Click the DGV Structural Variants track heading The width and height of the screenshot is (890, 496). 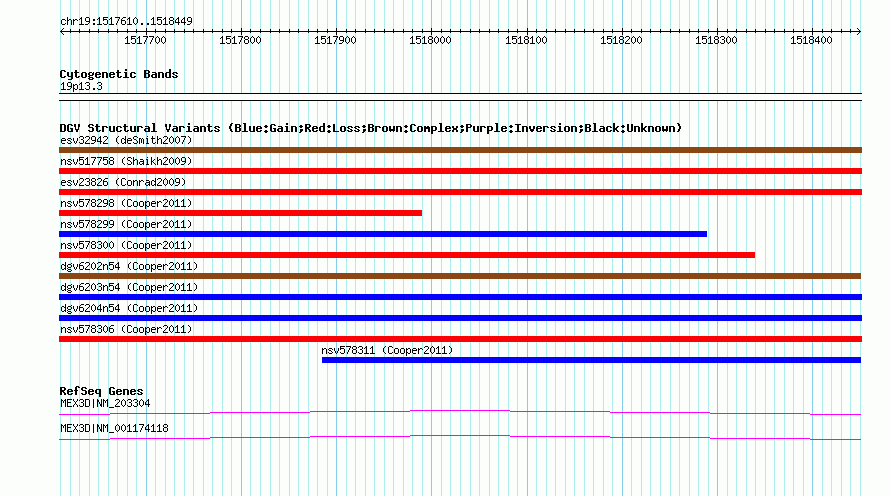tap(371, 128)
